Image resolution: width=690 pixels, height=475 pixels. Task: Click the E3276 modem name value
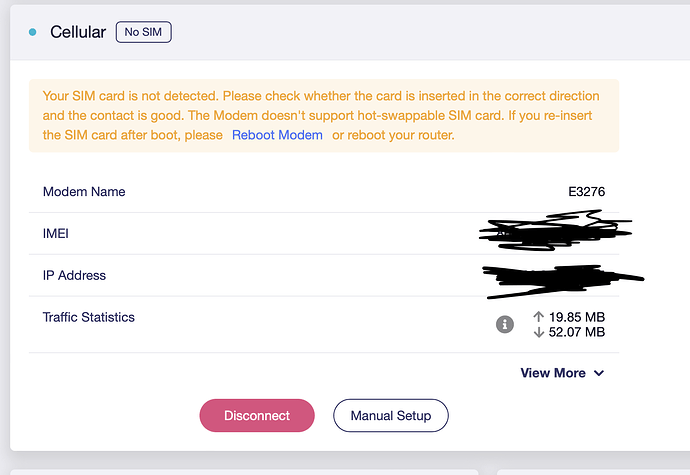(585, 191)
